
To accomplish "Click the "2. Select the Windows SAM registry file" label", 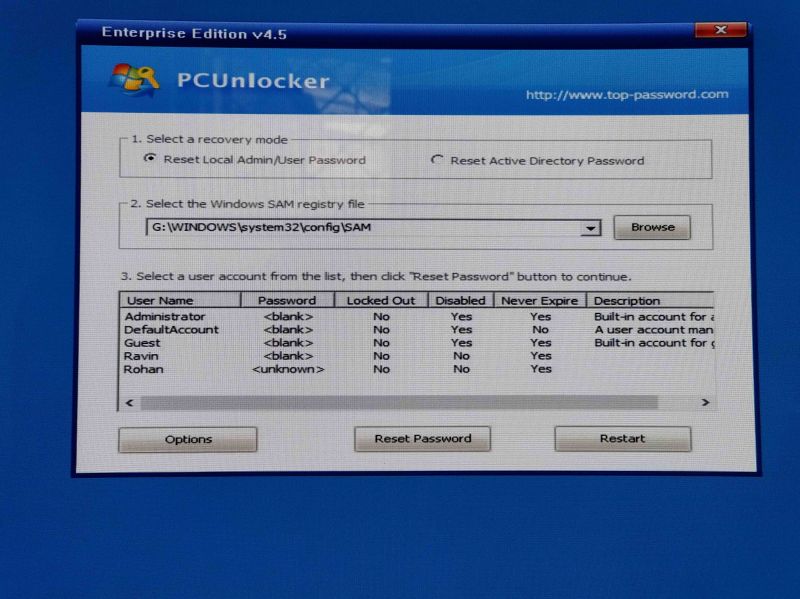I will pyautogui.click(x=247, y=204).
